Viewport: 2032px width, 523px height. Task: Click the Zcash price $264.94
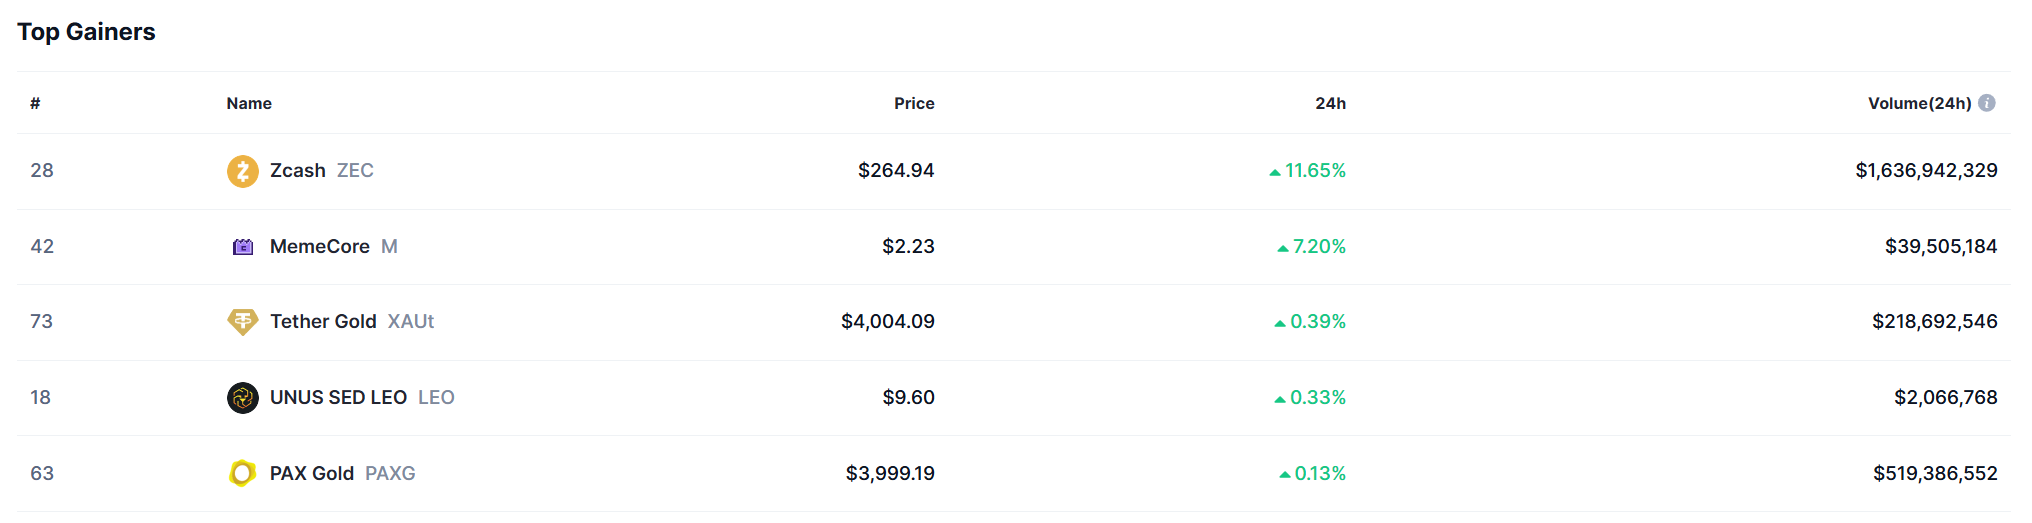pyautogui.click(x=896, y=171)
